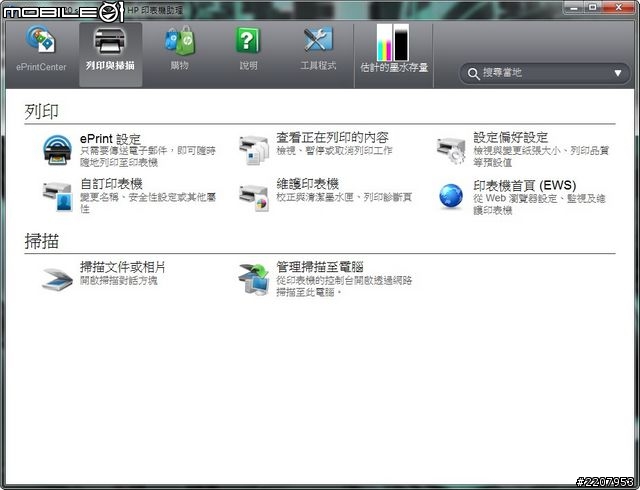Viewport: 640px width, 490px height.
Task: Click the 開啟掃描對話方塊 description text
Action: [119, 281]
